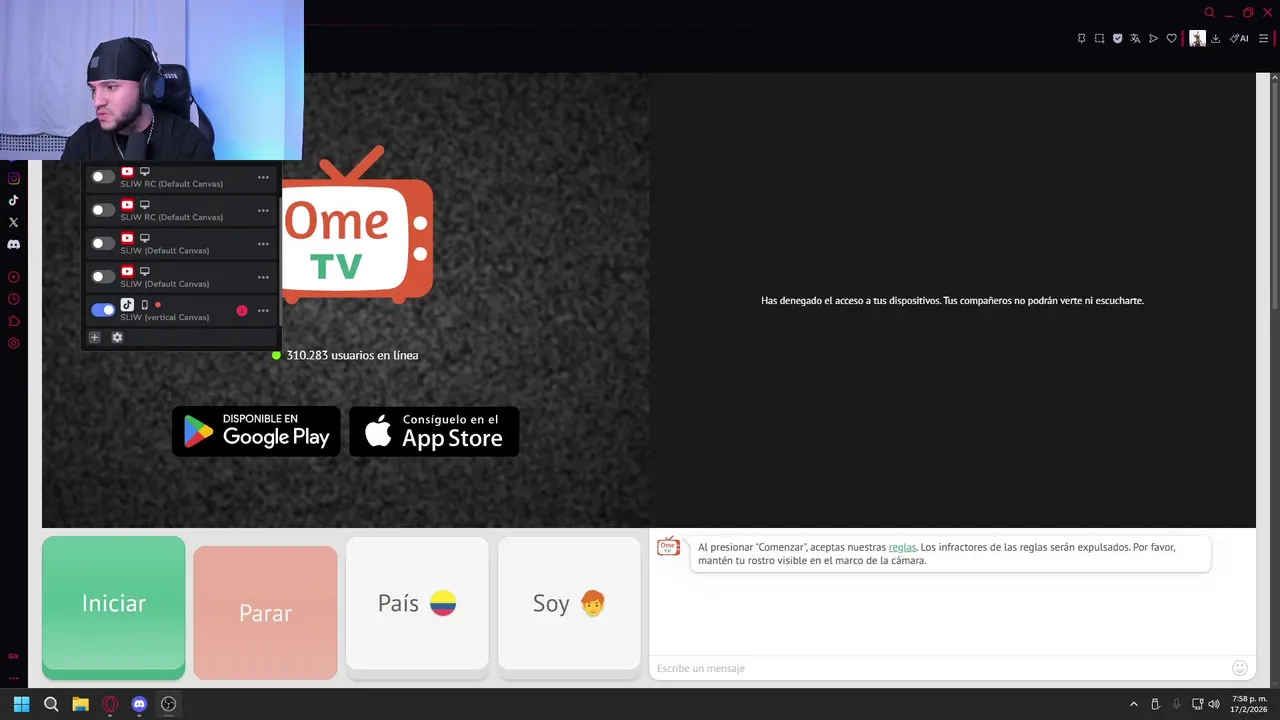Screen dimensions: 1280x720
Task: Open the reglas rules link
Action: pos(902,547)
